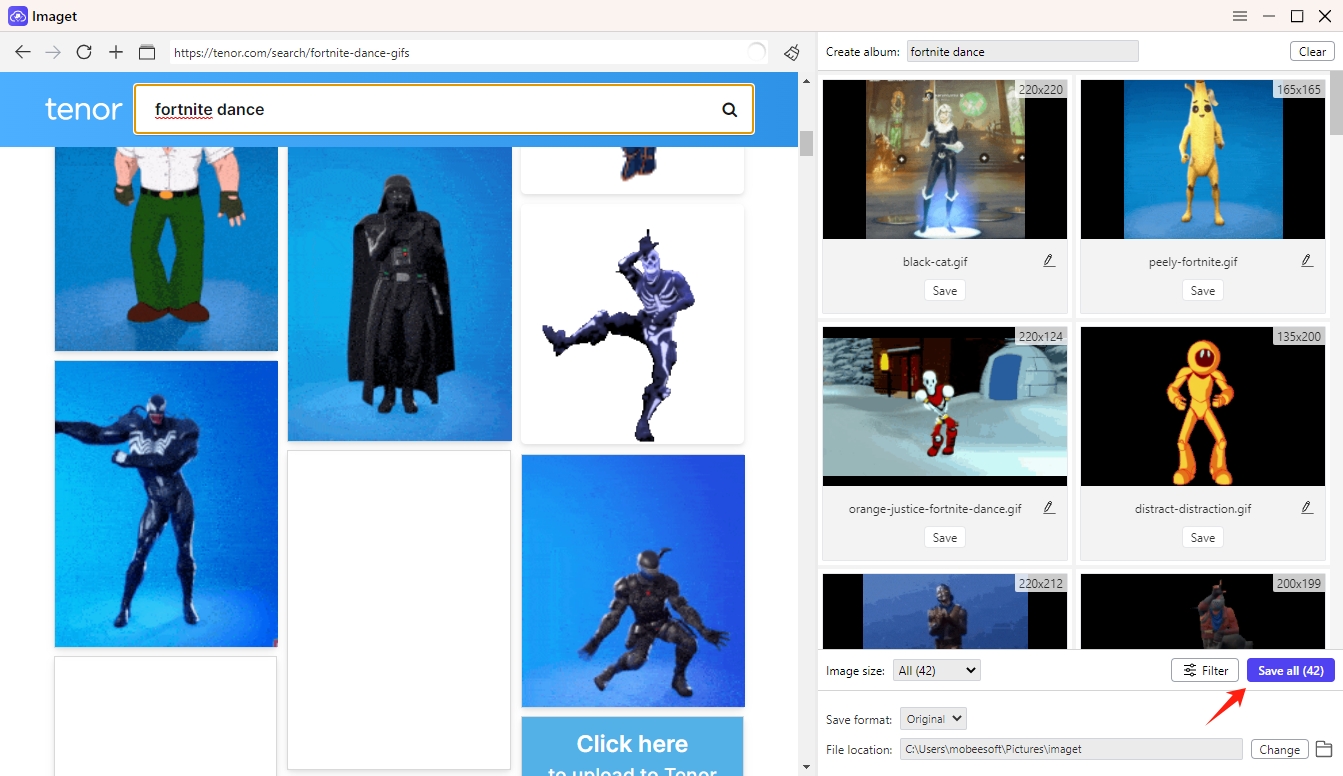Click the File location path field
The height and width of the screenshot is (776, 1343).
click(1071, 749)
